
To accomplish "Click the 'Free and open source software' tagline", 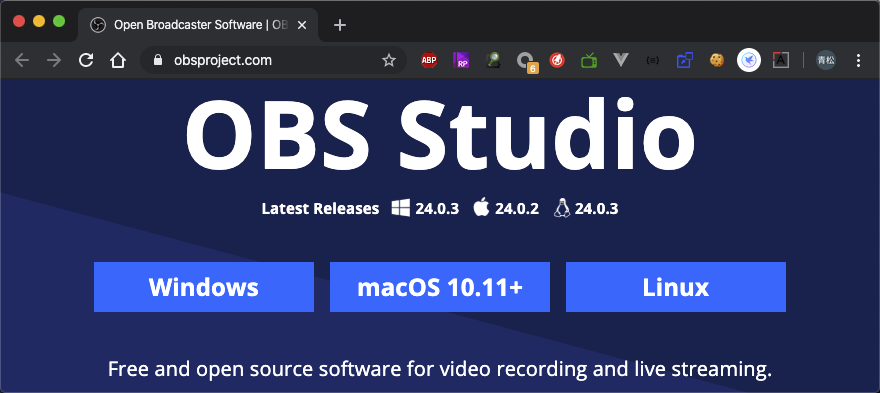I will click(x=440, y=369).
